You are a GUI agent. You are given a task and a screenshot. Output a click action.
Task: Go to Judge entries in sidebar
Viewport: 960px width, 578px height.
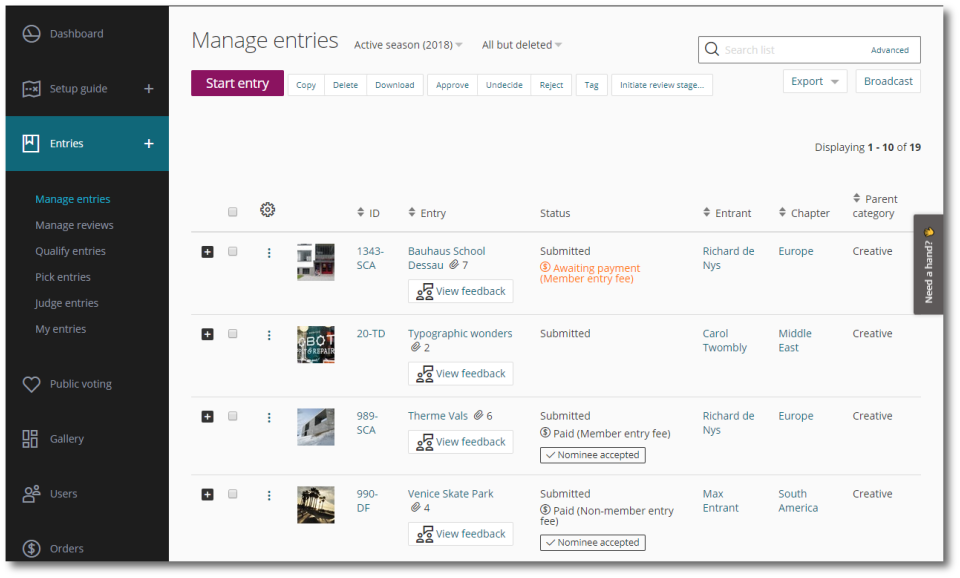coord(66,302)
